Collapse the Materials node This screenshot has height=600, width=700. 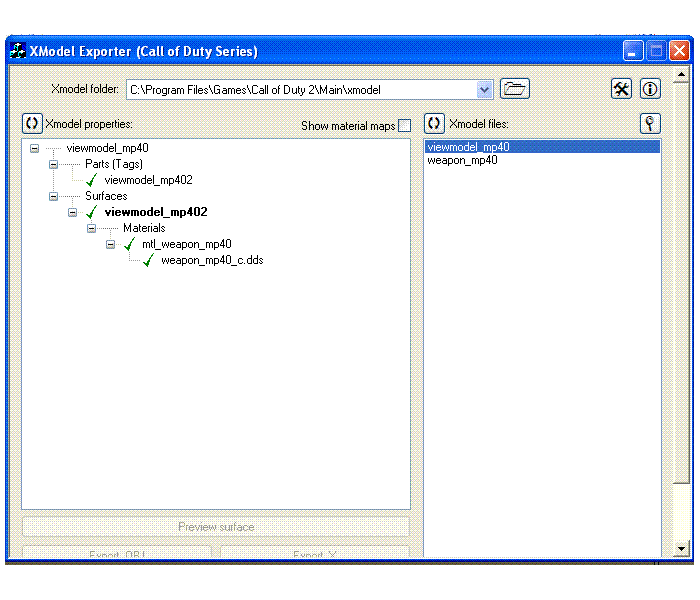coord(91,229)
